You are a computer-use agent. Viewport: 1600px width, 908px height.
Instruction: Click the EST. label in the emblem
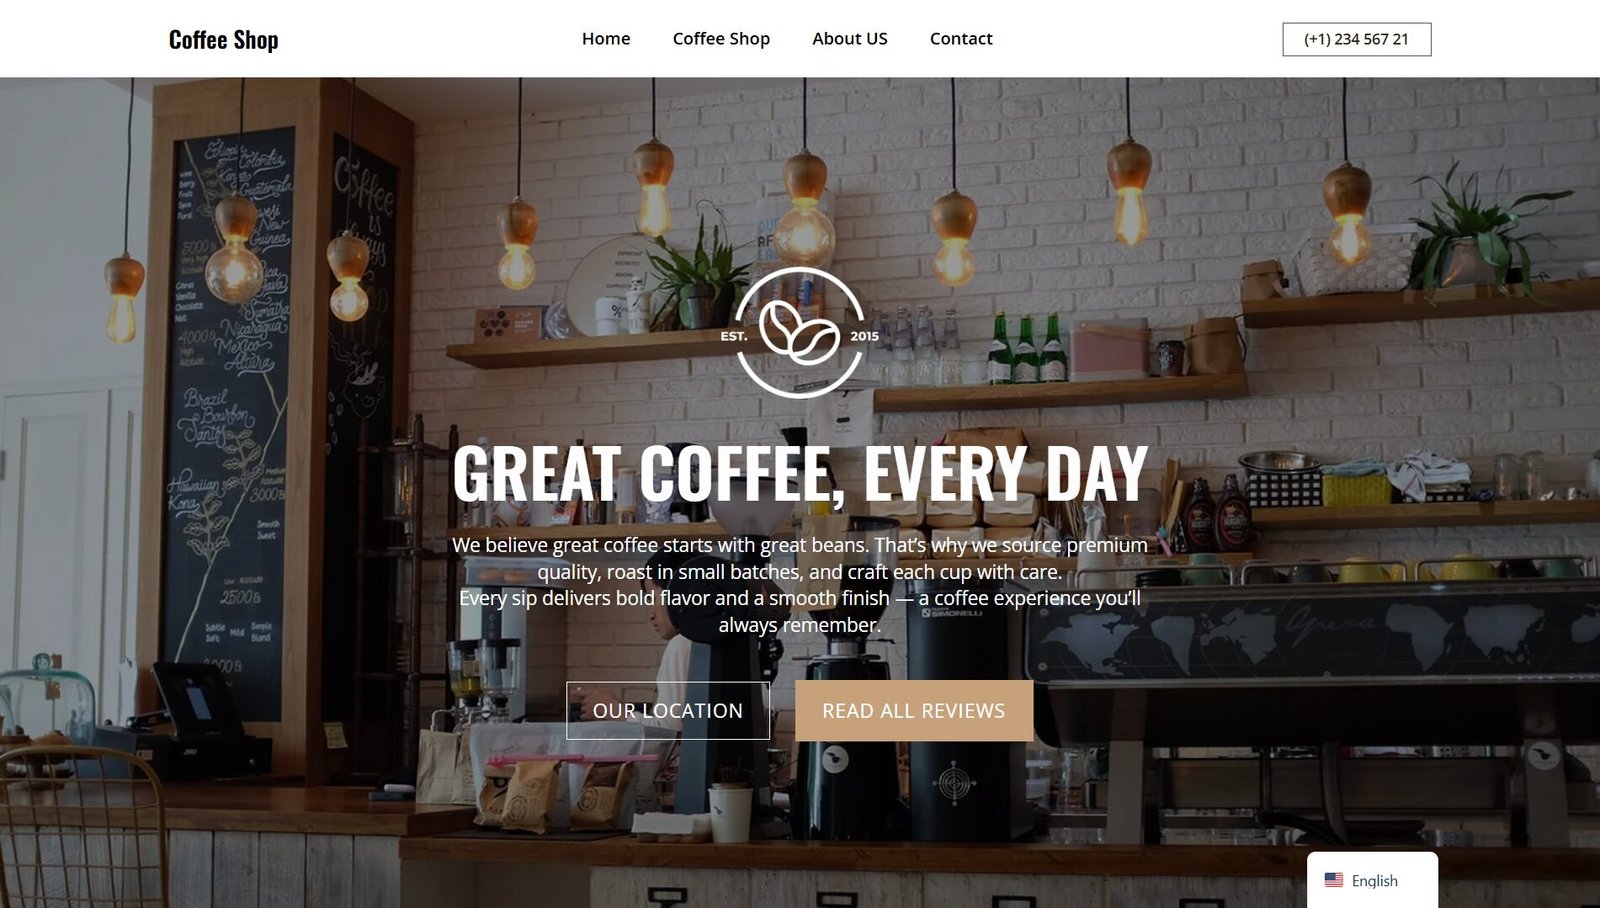click(x=734, y=336)
